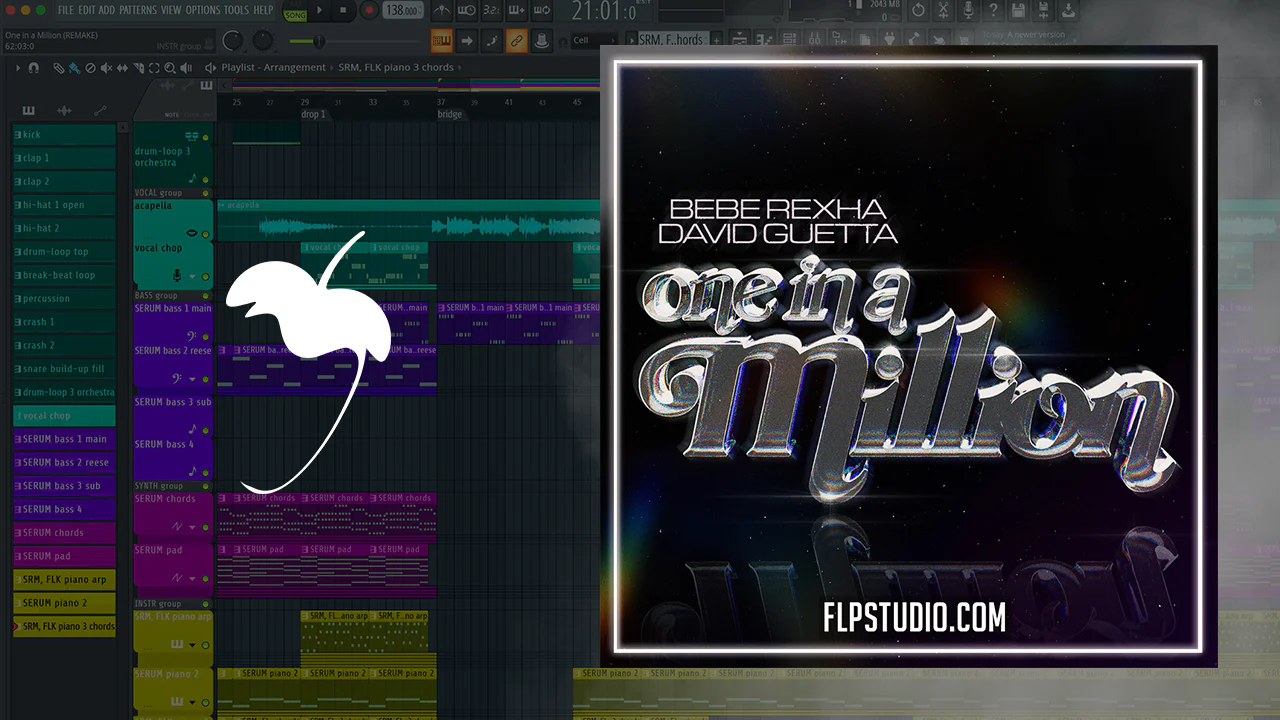This screenshot has width=1280, height=720.
Task: Select the Playlist Playback speaker tool
Action: [x=187, y=68]
